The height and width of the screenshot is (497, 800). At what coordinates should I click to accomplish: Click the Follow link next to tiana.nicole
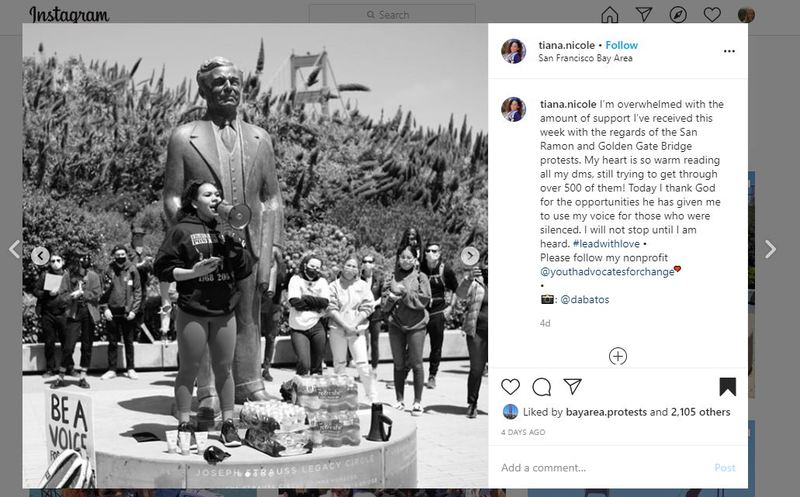tap(621, 45)
